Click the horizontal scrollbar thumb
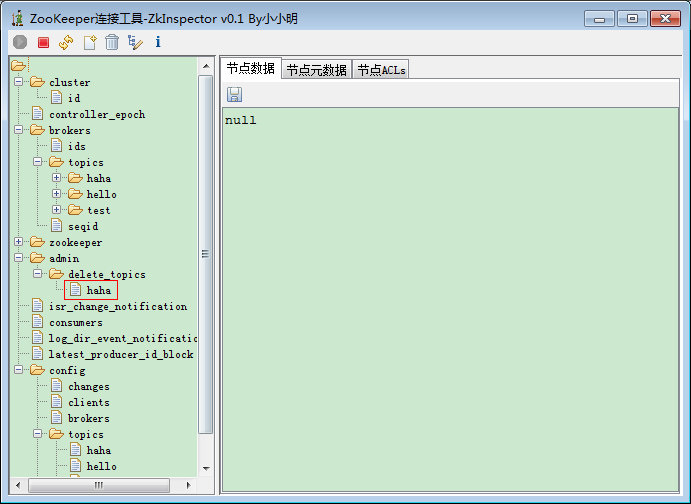691x504 pixels. coord(99,485)
